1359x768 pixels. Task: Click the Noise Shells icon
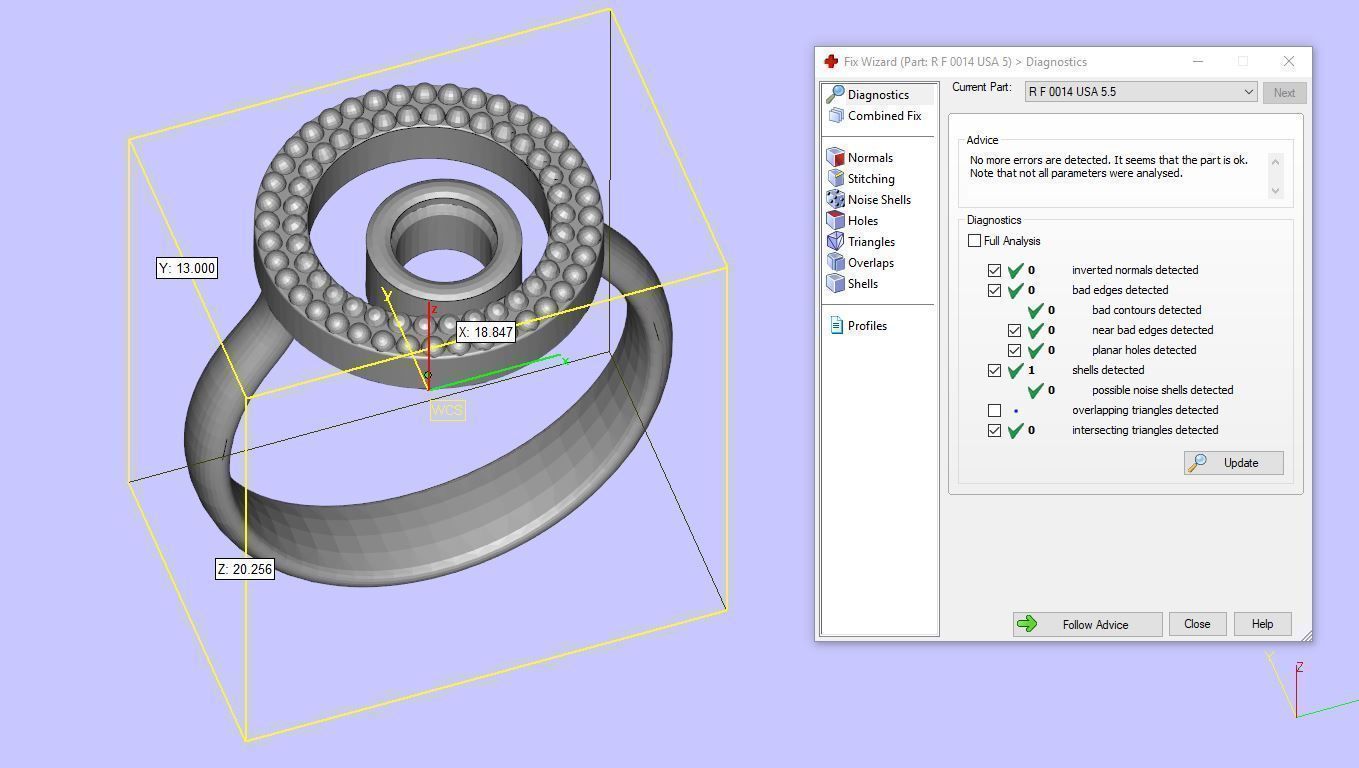[836, 200]
